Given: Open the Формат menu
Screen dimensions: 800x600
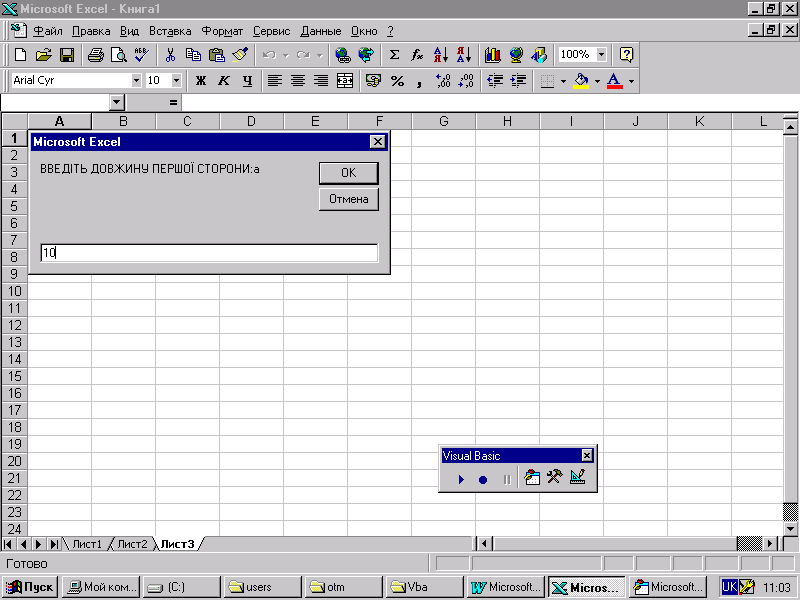Looking at the screenshot, I should click(x=222, y=31).
